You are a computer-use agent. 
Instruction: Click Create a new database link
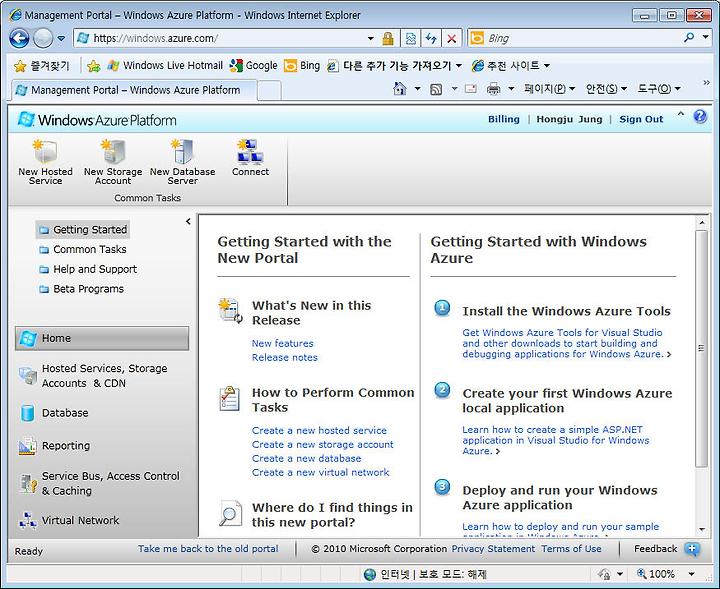[306, 458]
